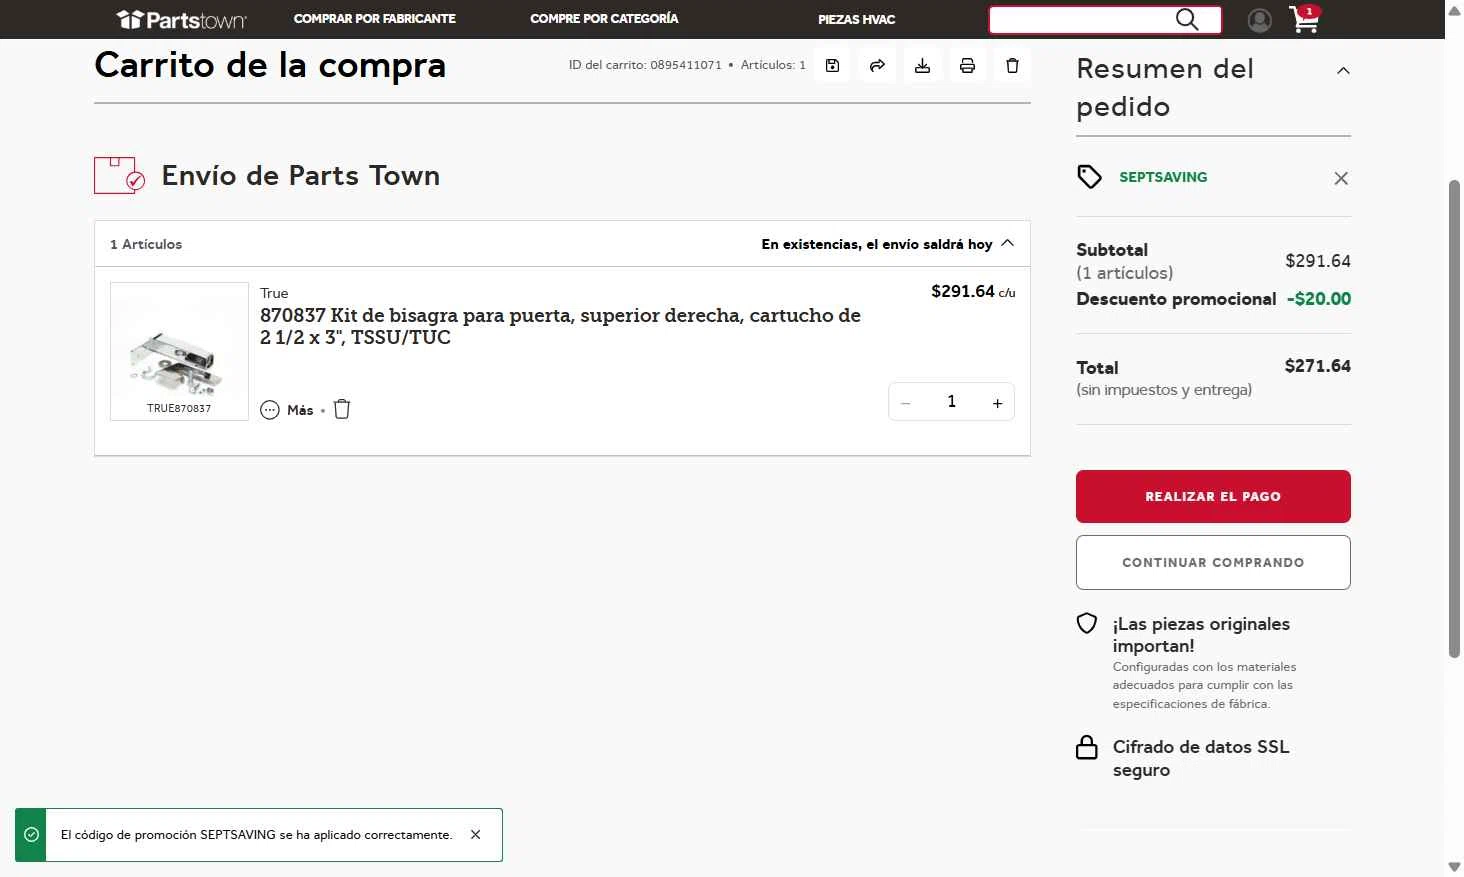
Task: Increase item quantity with plus button
Action: (x=997, y=403)
